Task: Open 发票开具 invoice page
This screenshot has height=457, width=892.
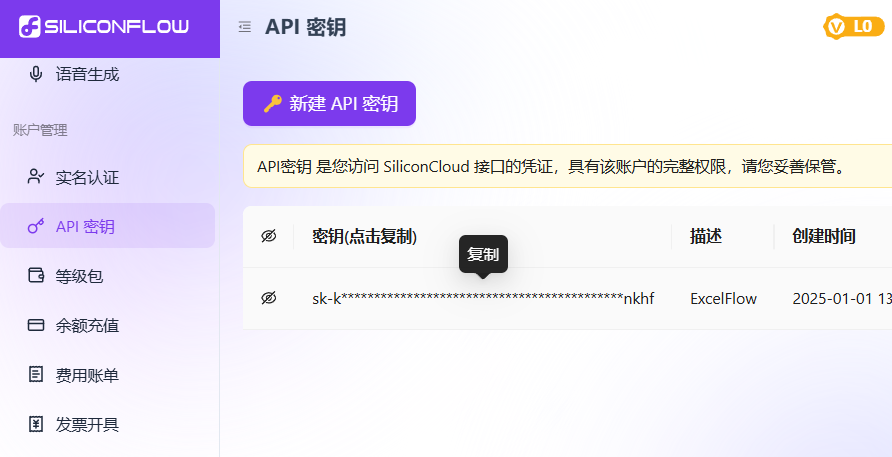Action: [87, 424]
